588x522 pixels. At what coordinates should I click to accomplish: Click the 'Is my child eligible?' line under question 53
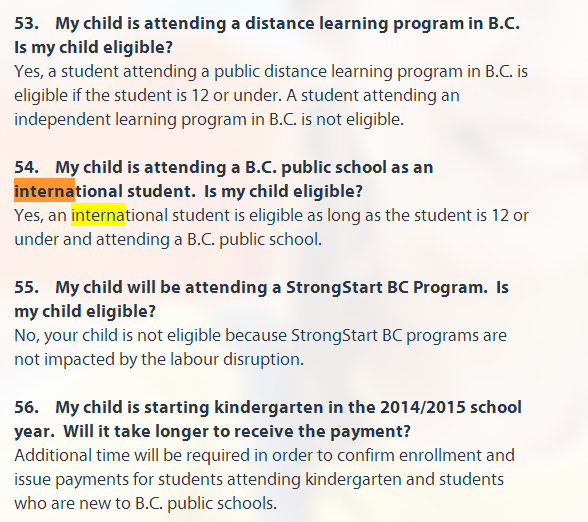93,48
